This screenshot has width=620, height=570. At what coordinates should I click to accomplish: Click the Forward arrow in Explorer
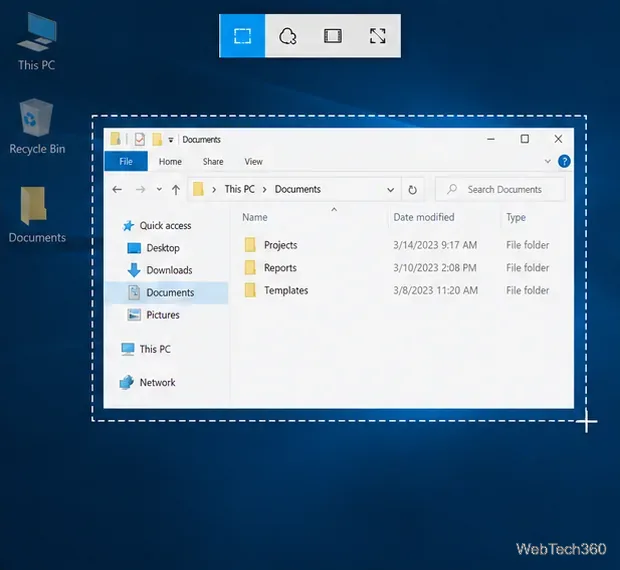pyautogui.click(x=140, y=189)
